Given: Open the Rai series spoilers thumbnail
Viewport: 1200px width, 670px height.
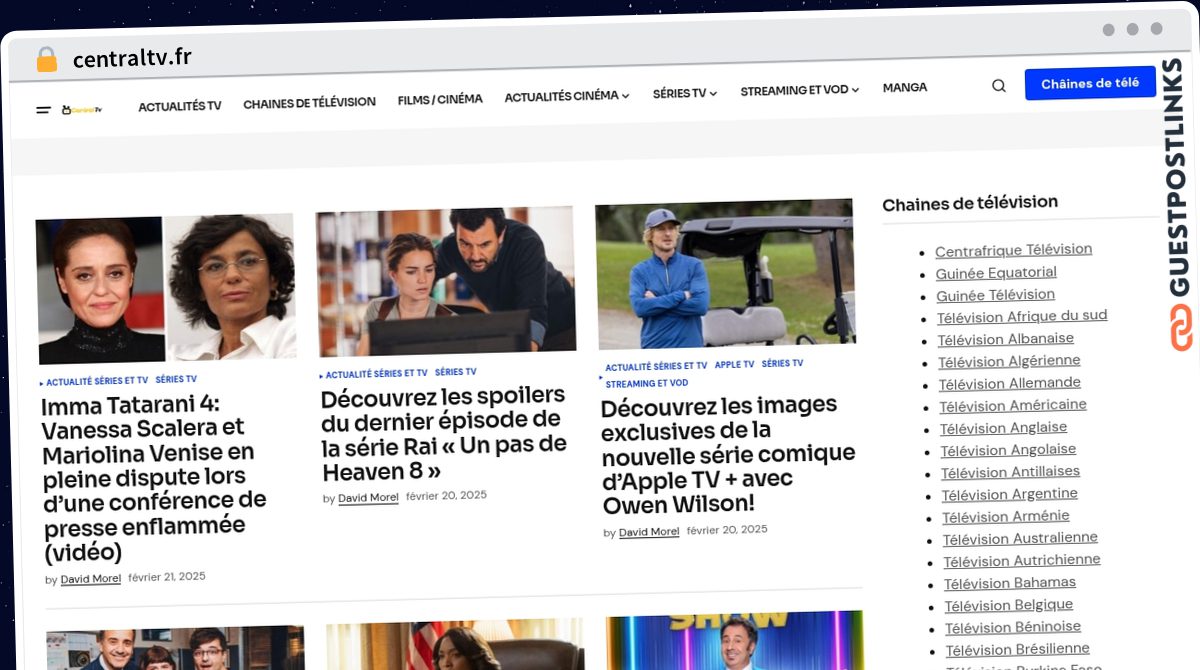Looking at the screenshot, I should click(446, 281).
